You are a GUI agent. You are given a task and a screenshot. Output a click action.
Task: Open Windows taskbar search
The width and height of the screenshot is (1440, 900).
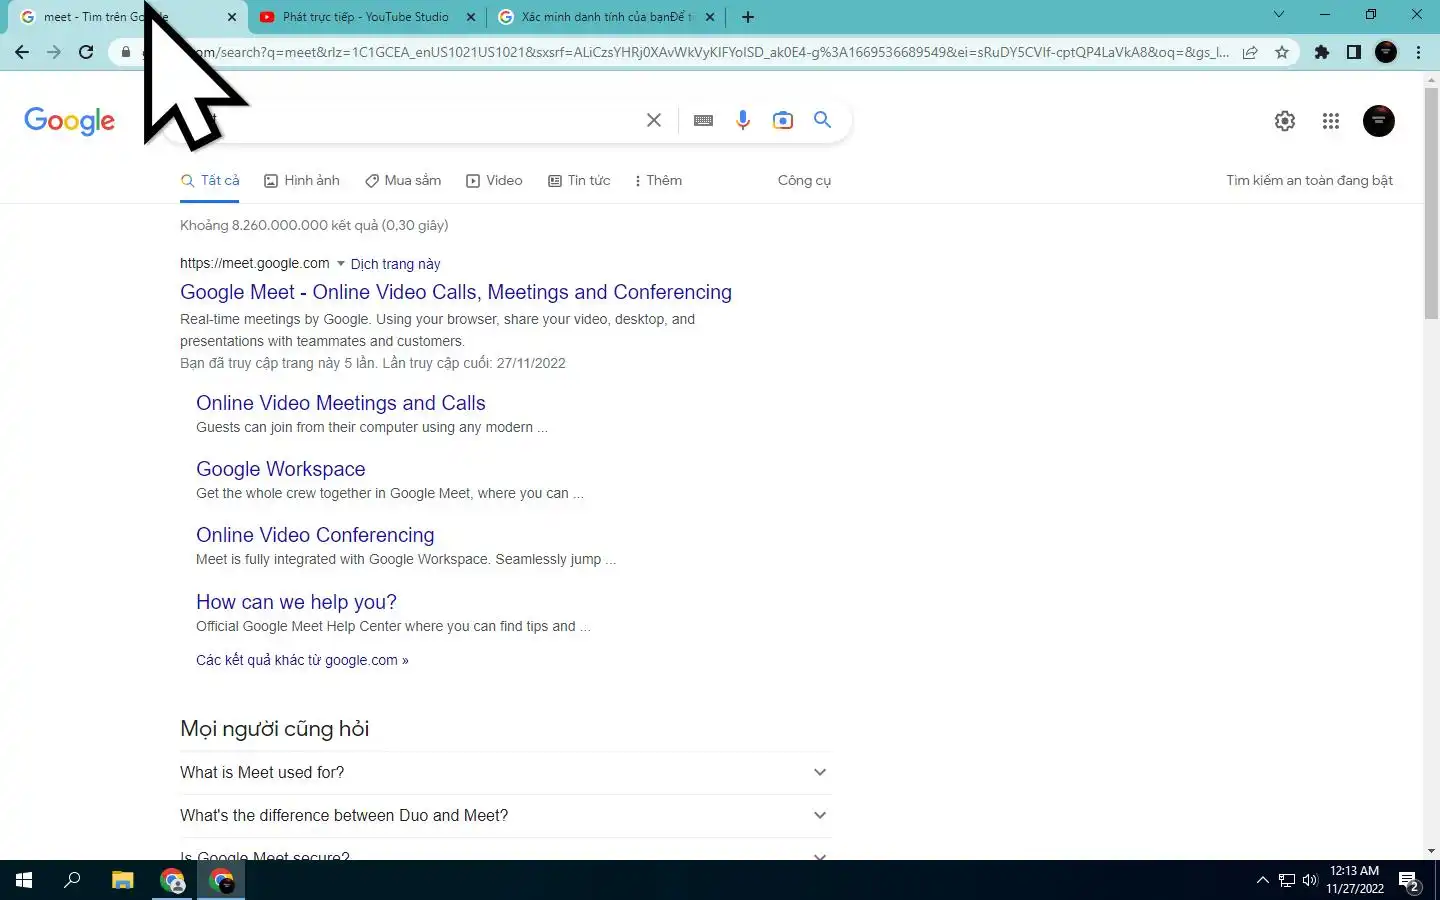(72, 880)
